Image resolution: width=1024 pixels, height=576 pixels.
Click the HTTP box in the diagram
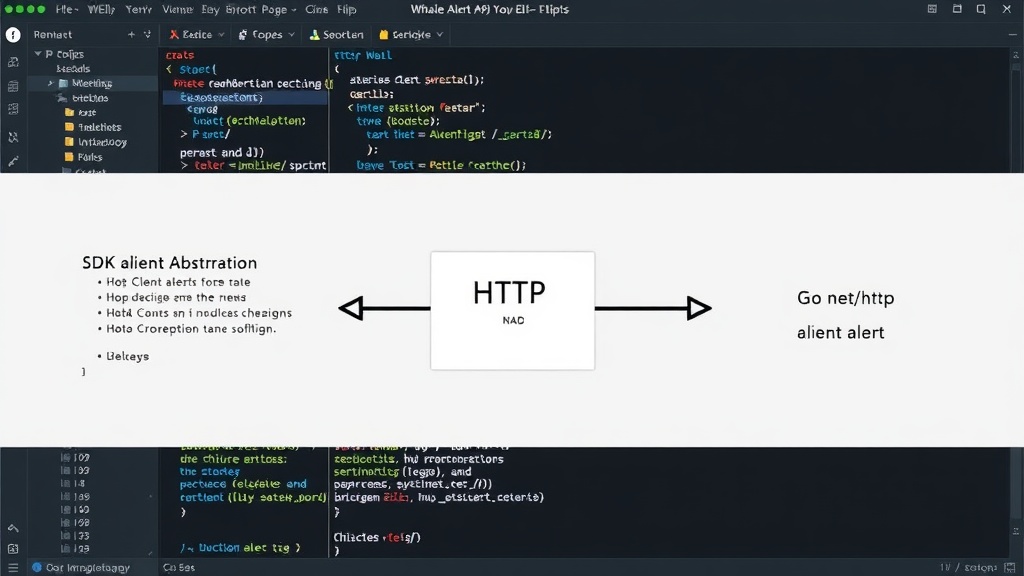pyautogui.click(x=513, y=311)
